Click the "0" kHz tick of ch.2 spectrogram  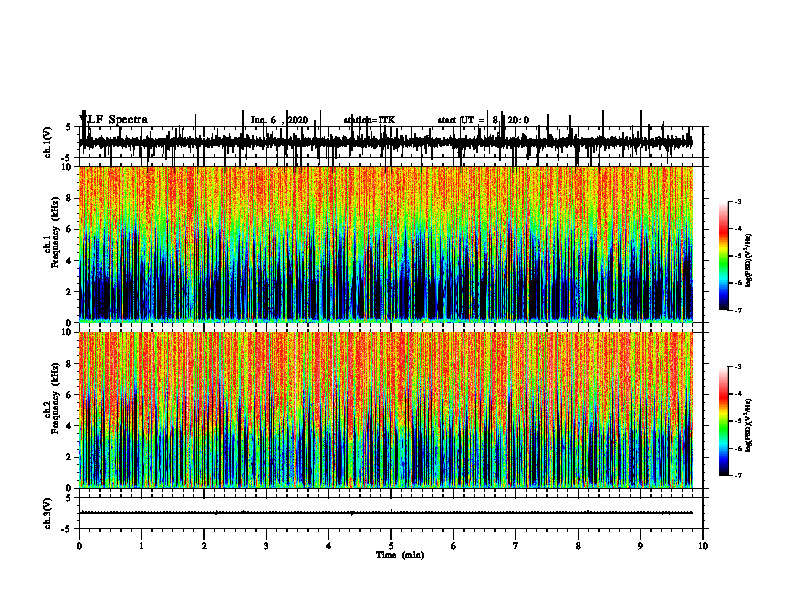pyautogui.click(x=70, y=488)
